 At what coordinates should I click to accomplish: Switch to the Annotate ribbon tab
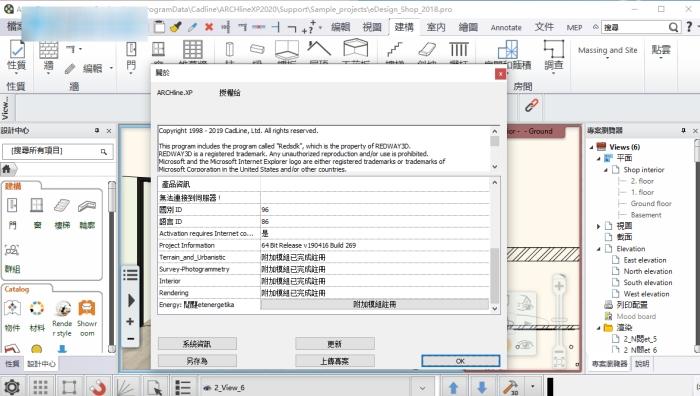506,27
